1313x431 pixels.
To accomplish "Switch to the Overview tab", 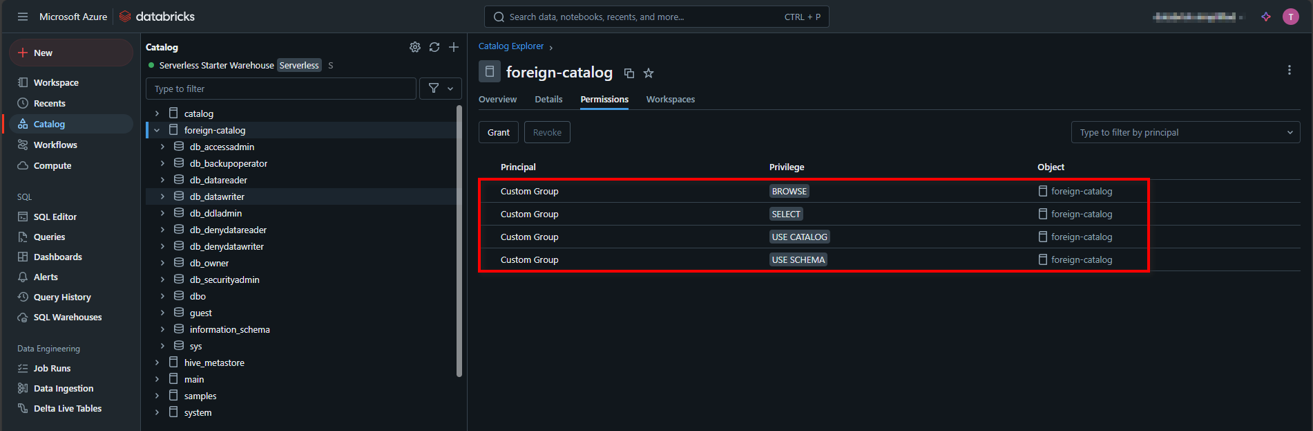I will 498,99.
